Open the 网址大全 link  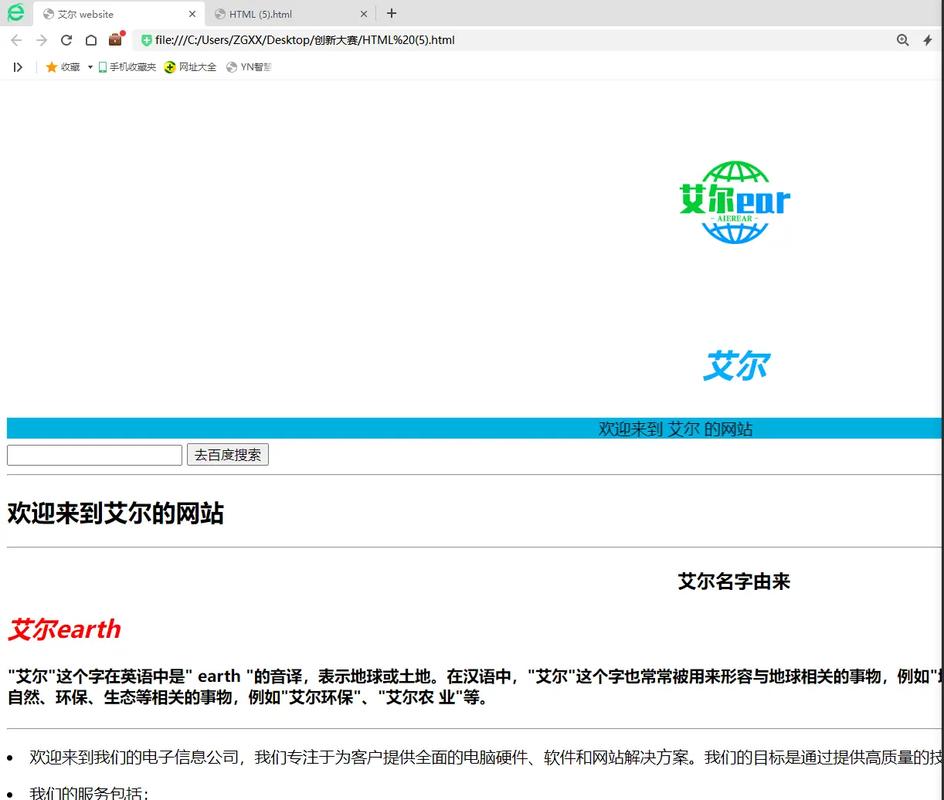point(190,67)
